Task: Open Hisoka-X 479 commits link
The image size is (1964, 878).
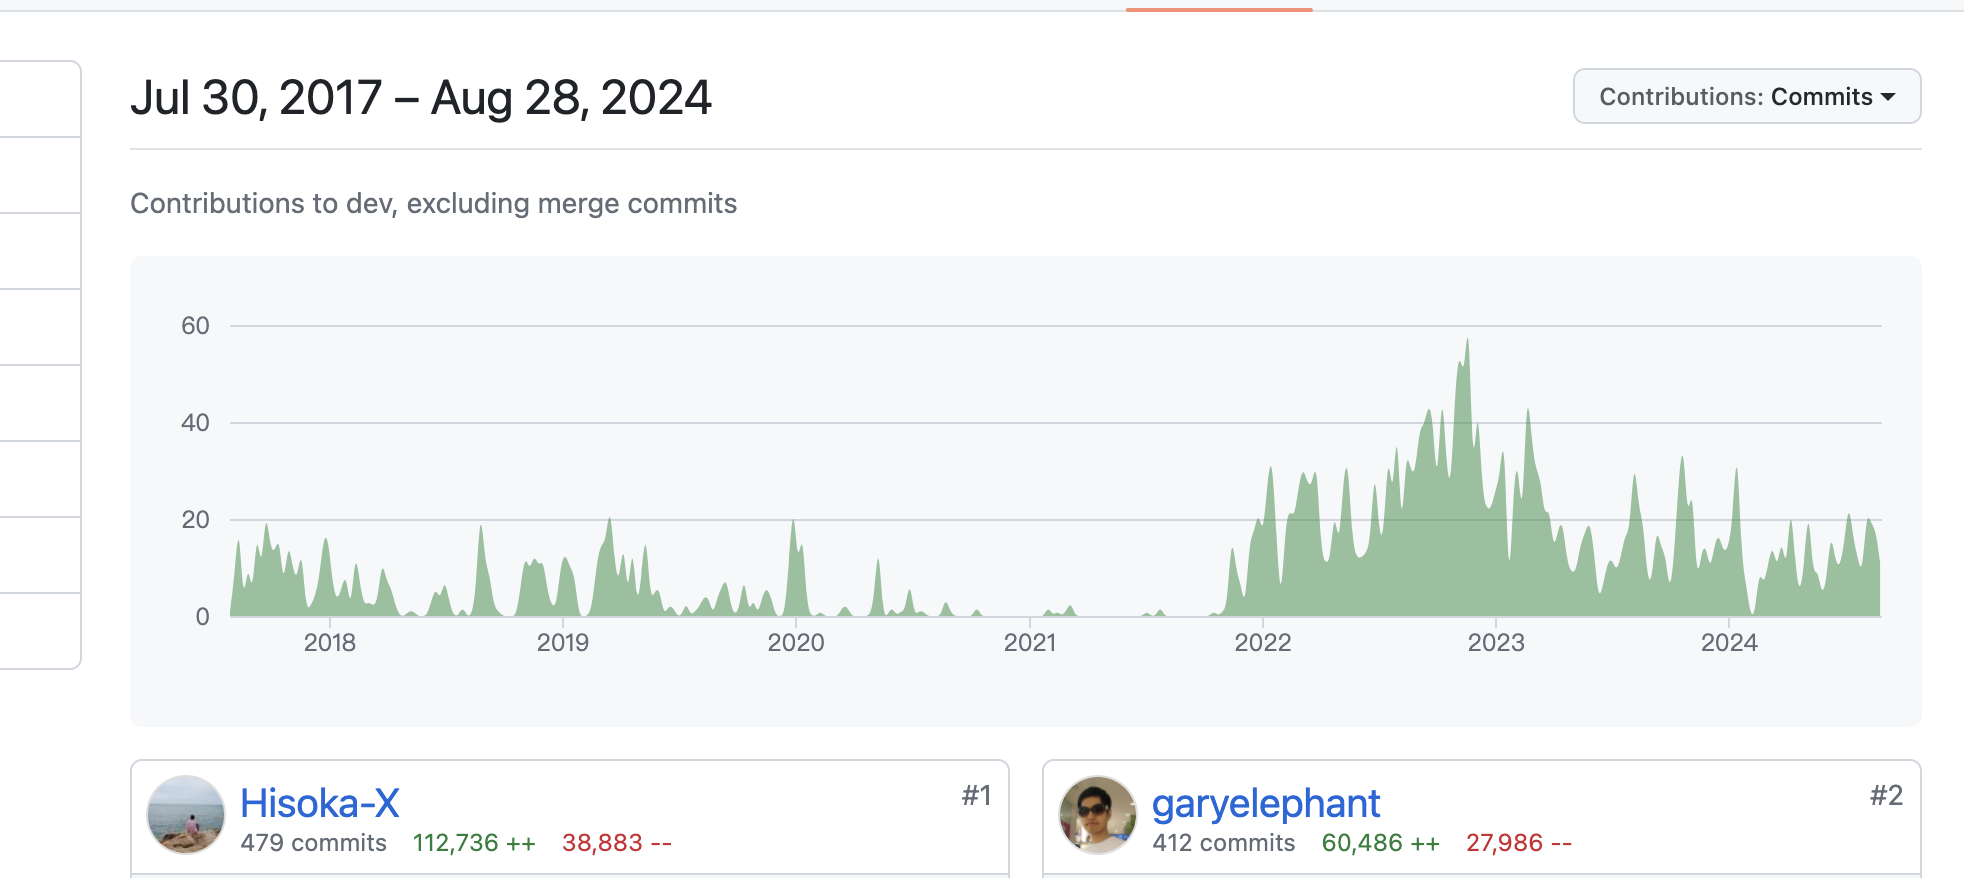Action: point(313,843)
